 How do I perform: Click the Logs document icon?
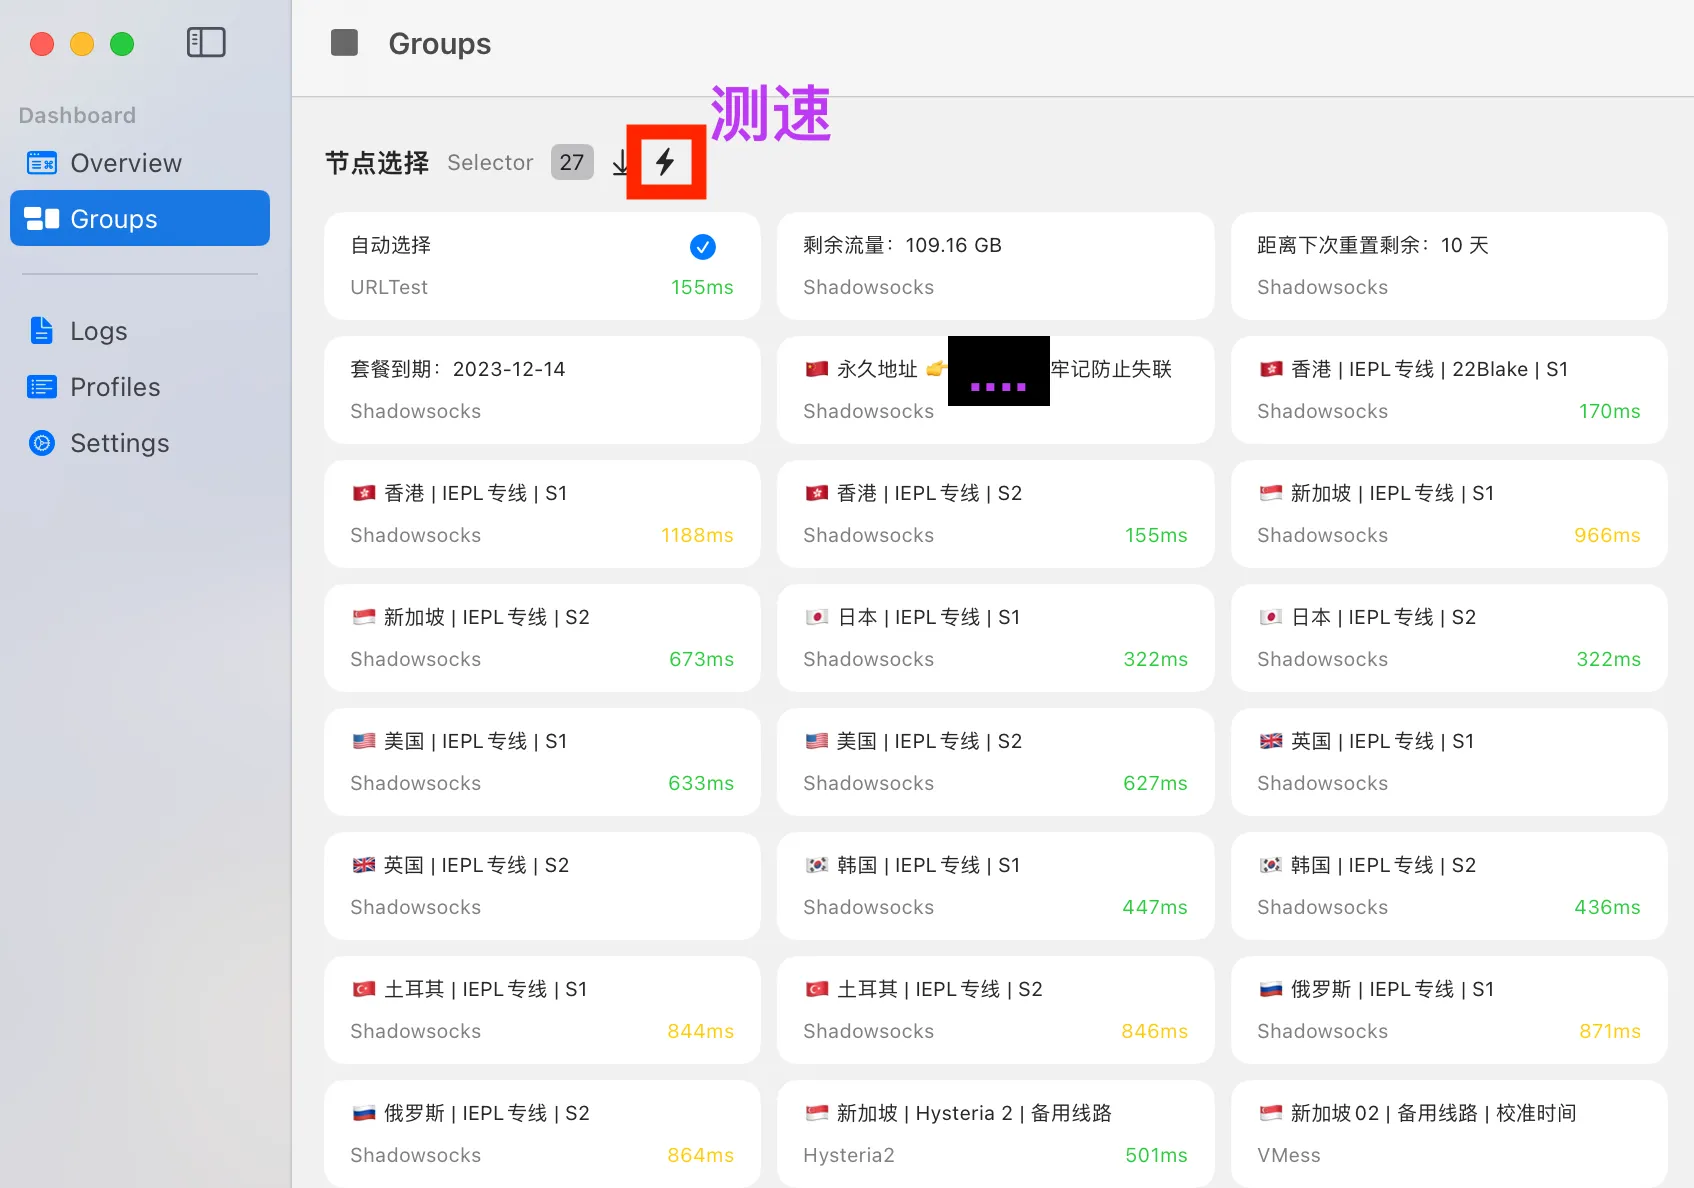point(42,331)
